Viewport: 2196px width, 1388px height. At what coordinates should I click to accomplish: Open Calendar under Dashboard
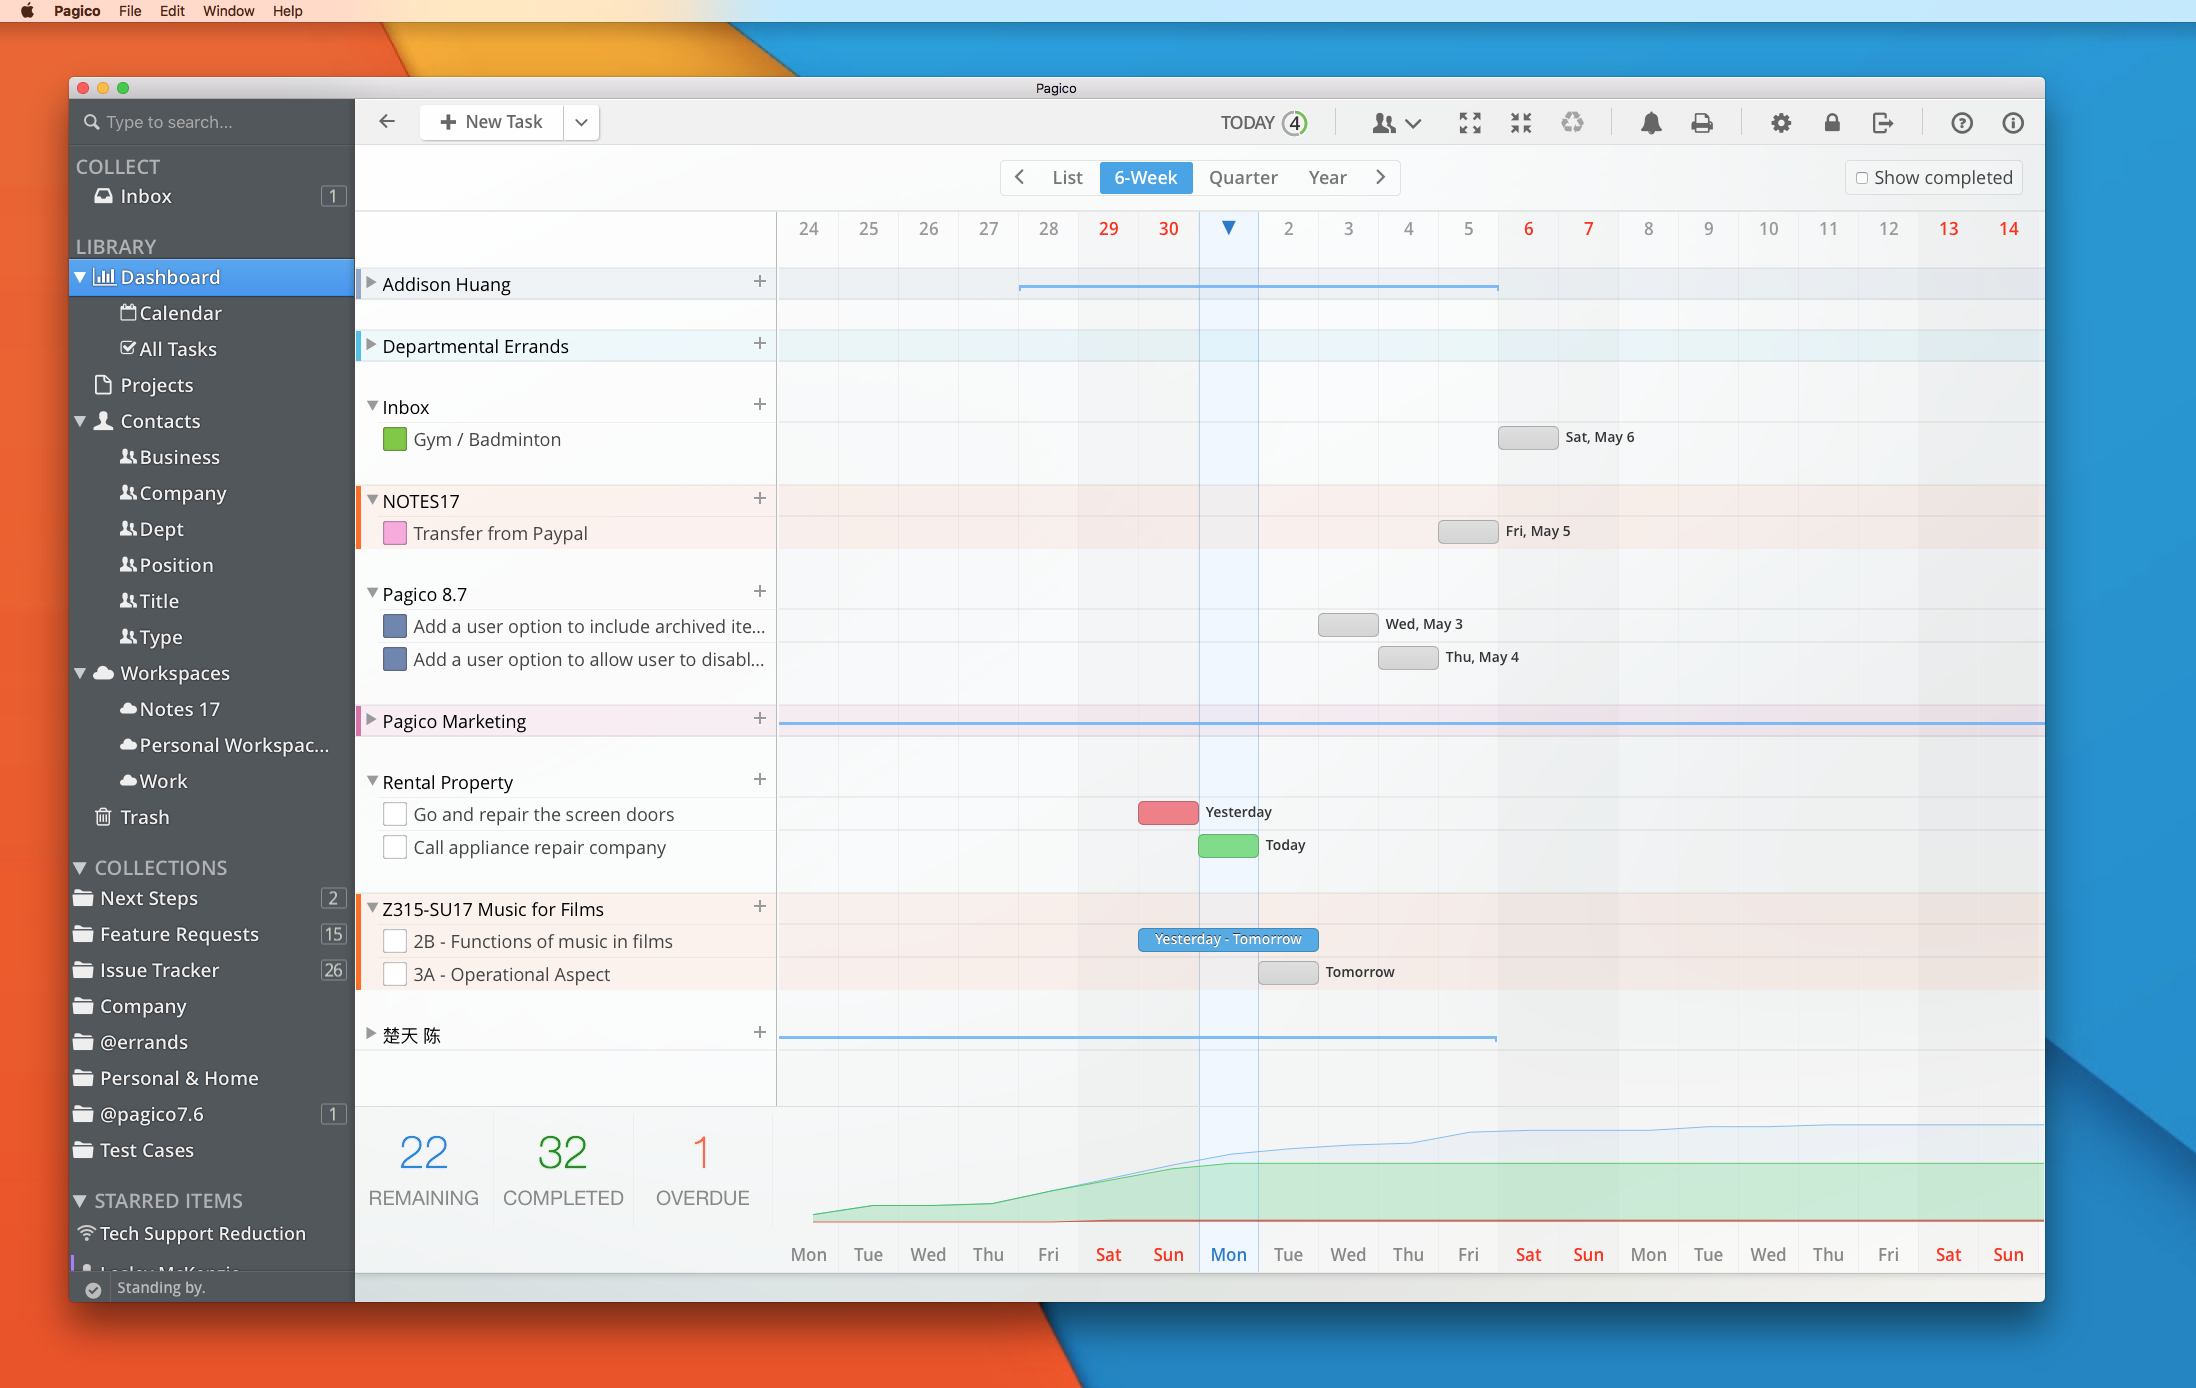coord(212,313)
